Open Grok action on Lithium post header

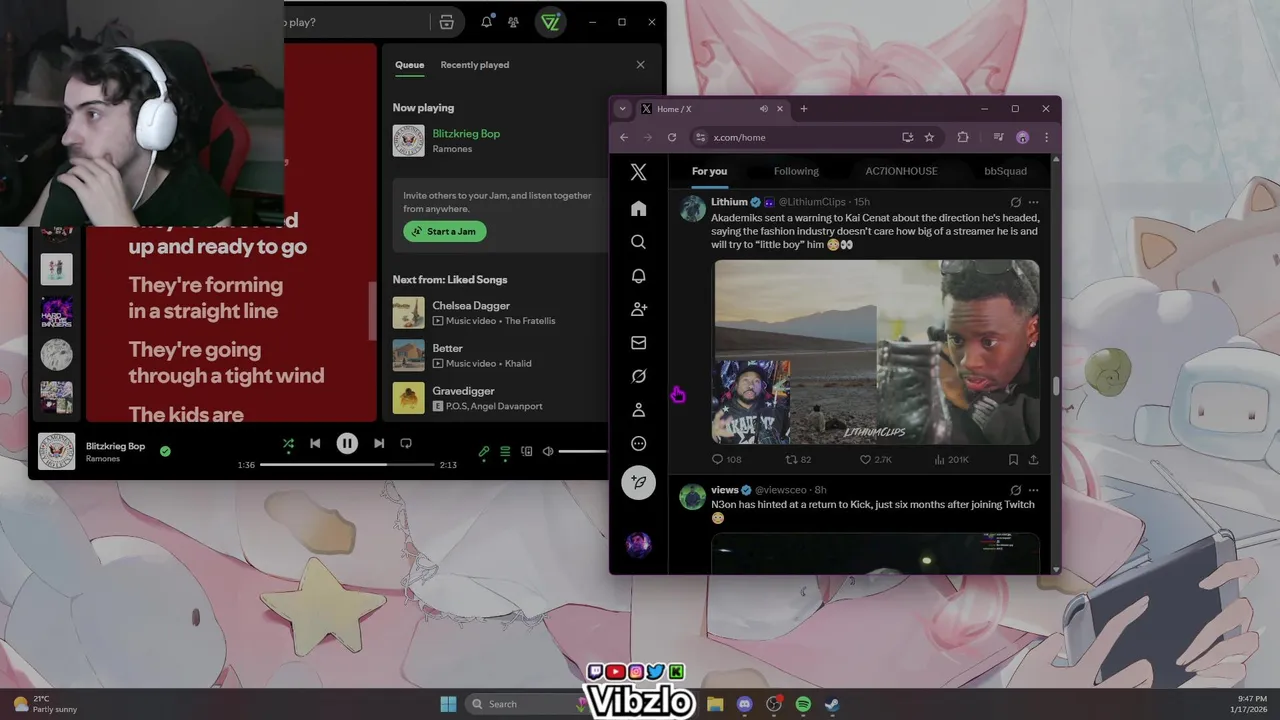coord(1015,202)
